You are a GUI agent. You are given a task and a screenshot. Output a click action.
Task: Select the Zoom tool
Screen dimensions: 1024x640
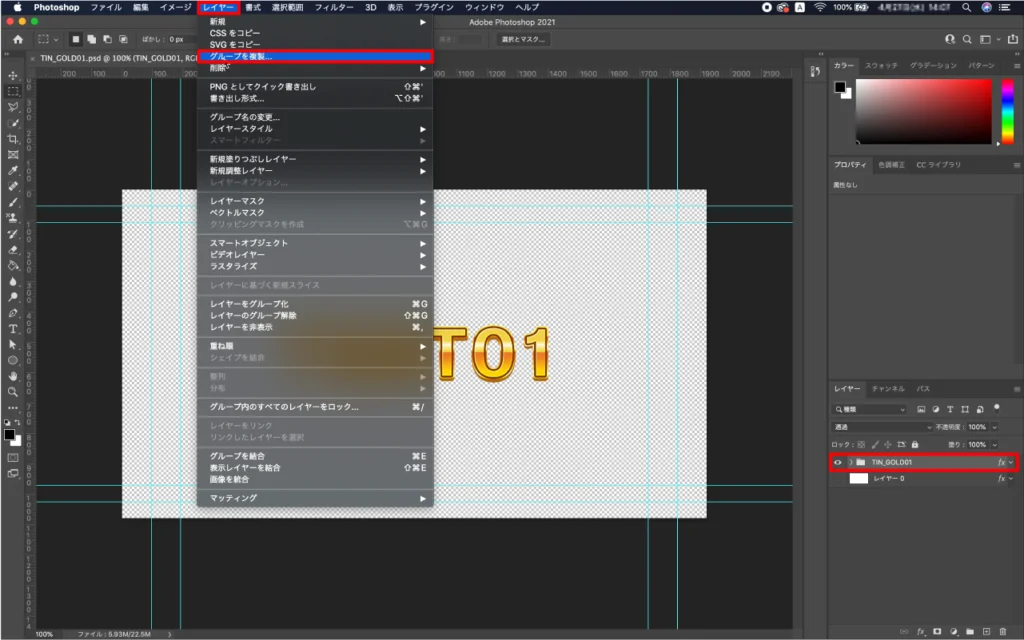click(x=12, y=392)
